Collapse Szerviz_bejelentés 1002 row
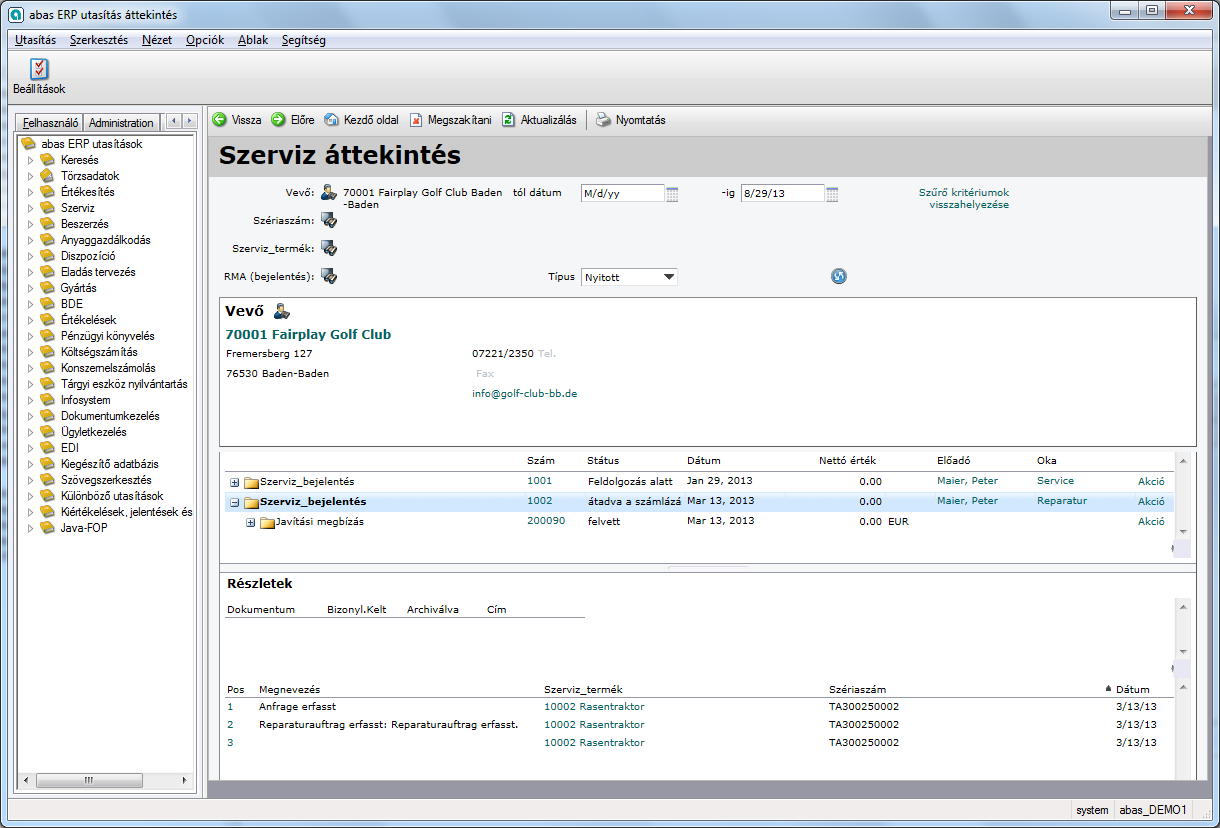1220x828 pixels. 234,502
